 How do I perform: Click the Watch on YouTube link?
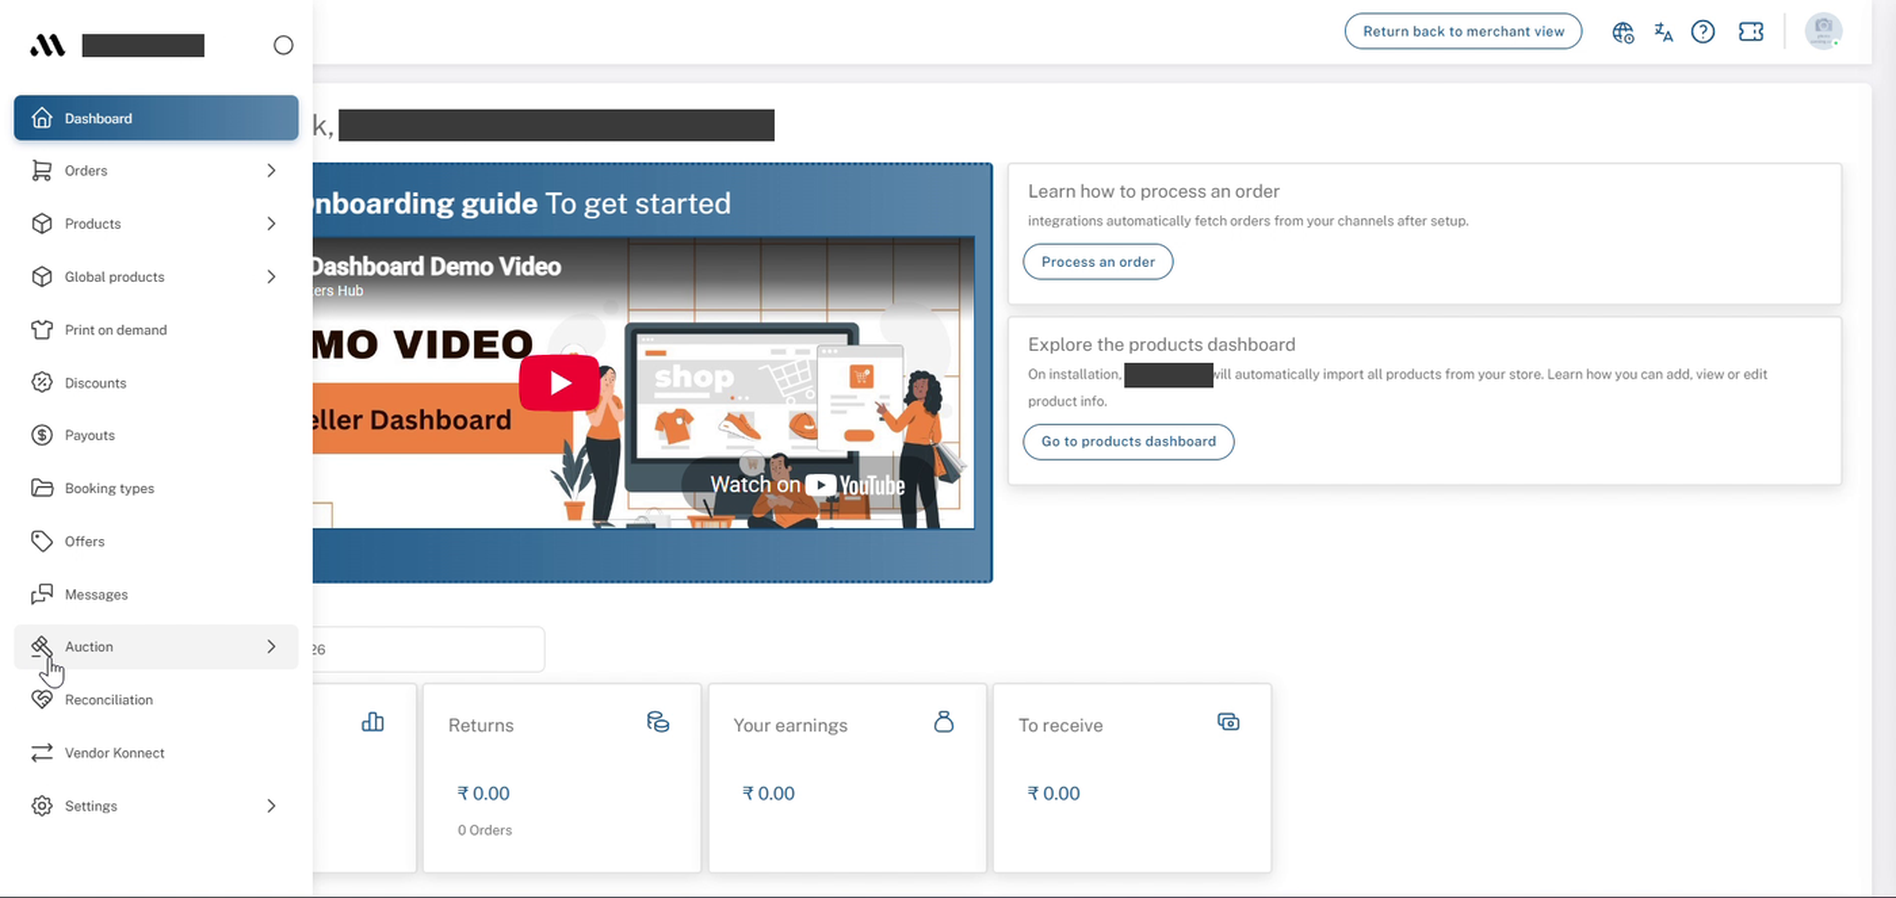[x=807, y=485]
